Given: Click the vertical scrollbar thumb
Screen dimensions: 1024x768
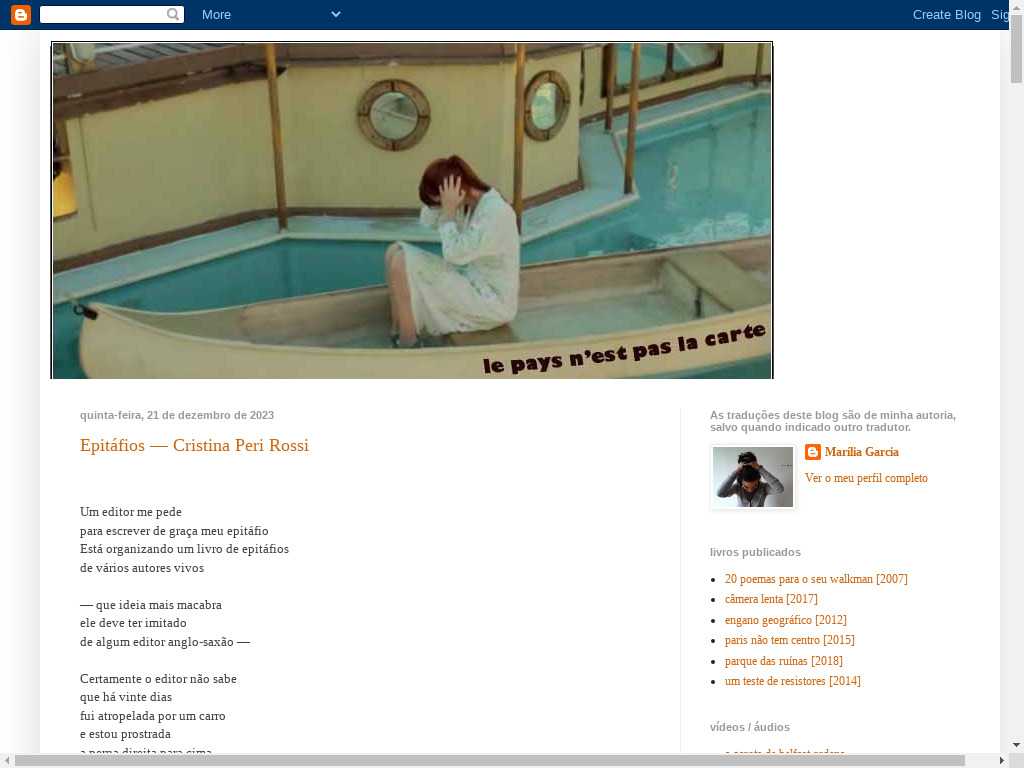Looking at the screenshot, I should tap(1016, 49).
